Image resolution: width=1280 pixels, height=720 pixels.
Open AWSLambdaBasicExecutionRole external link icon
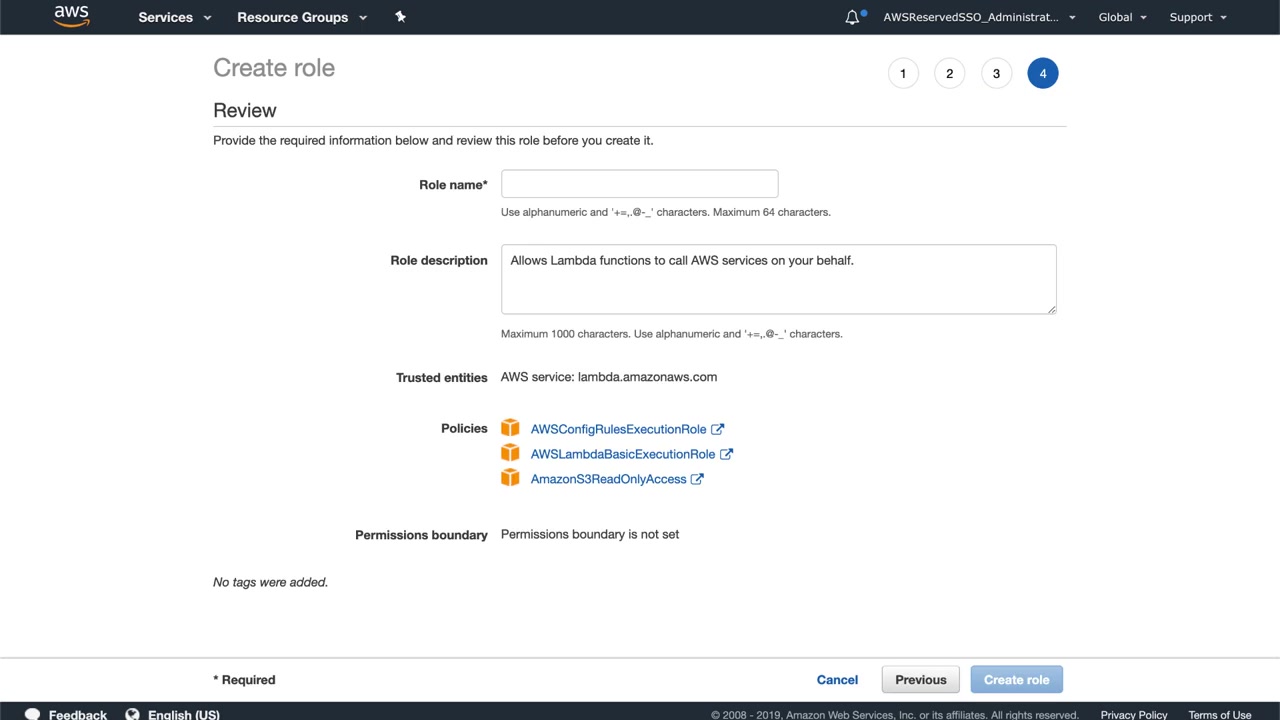[x=726, y=454]
